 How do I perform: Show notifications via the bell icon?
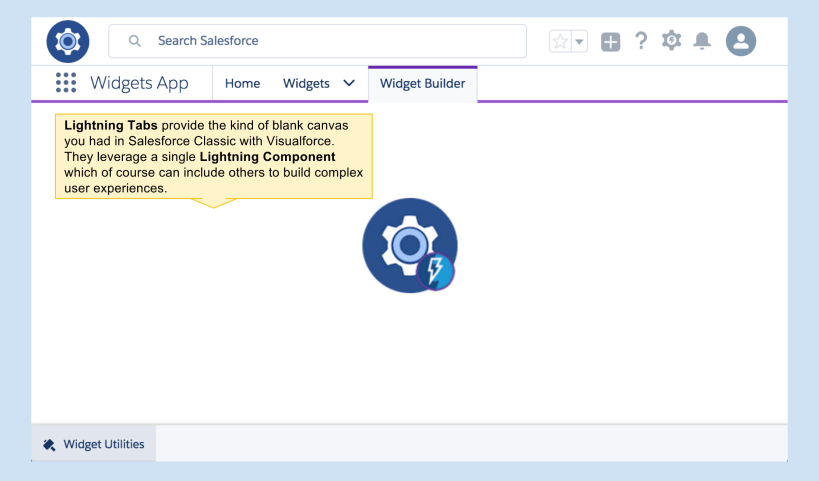(702, 41)
